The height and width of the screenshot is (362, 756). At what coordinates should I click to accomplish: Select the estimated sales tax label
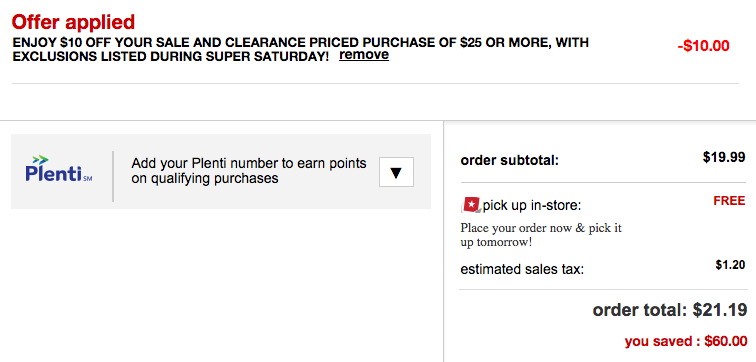point(522,269)
